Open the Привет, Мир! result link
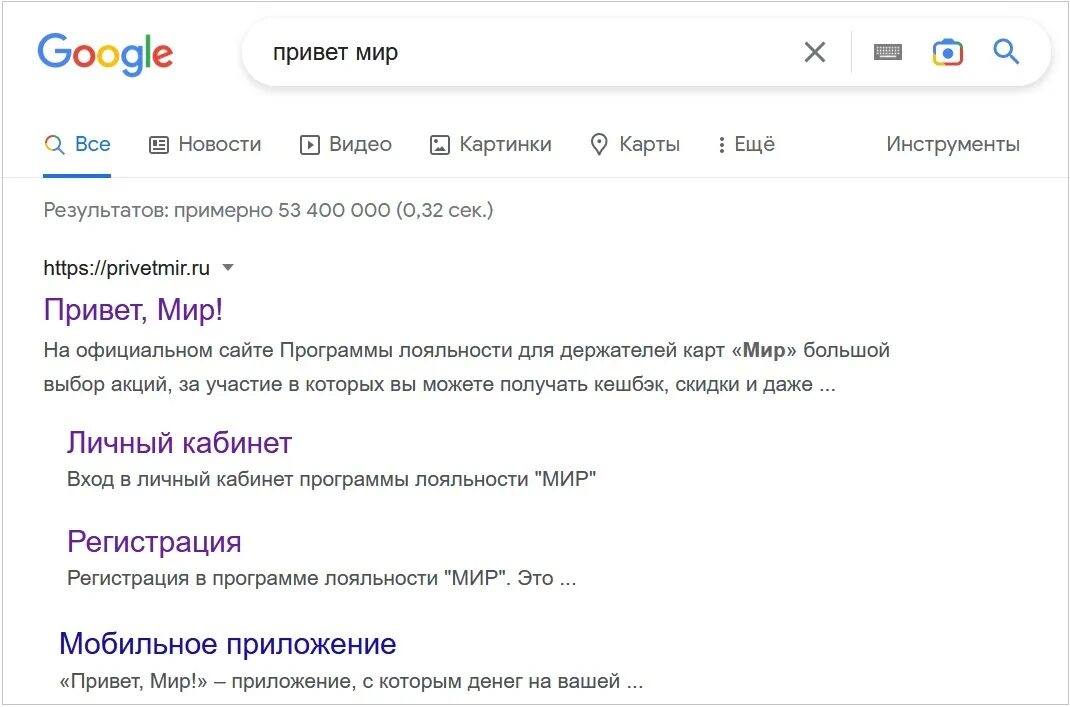 (x=134, y=311)
